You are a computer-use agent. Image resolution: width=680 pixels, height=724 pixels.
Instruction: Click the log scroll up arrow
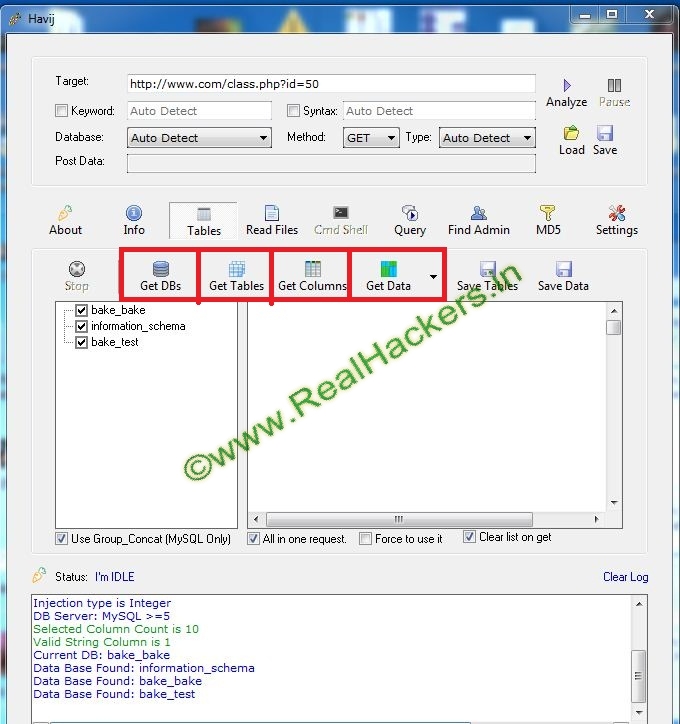point(638,604)
